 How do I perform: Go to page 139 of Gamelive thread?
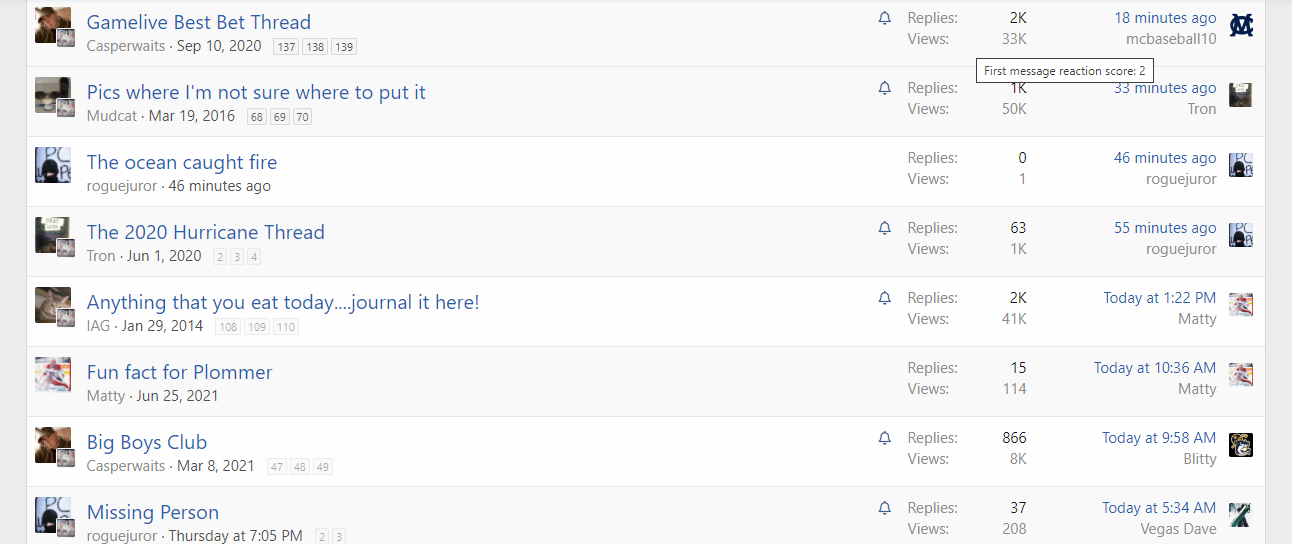[x=344, y=47]
